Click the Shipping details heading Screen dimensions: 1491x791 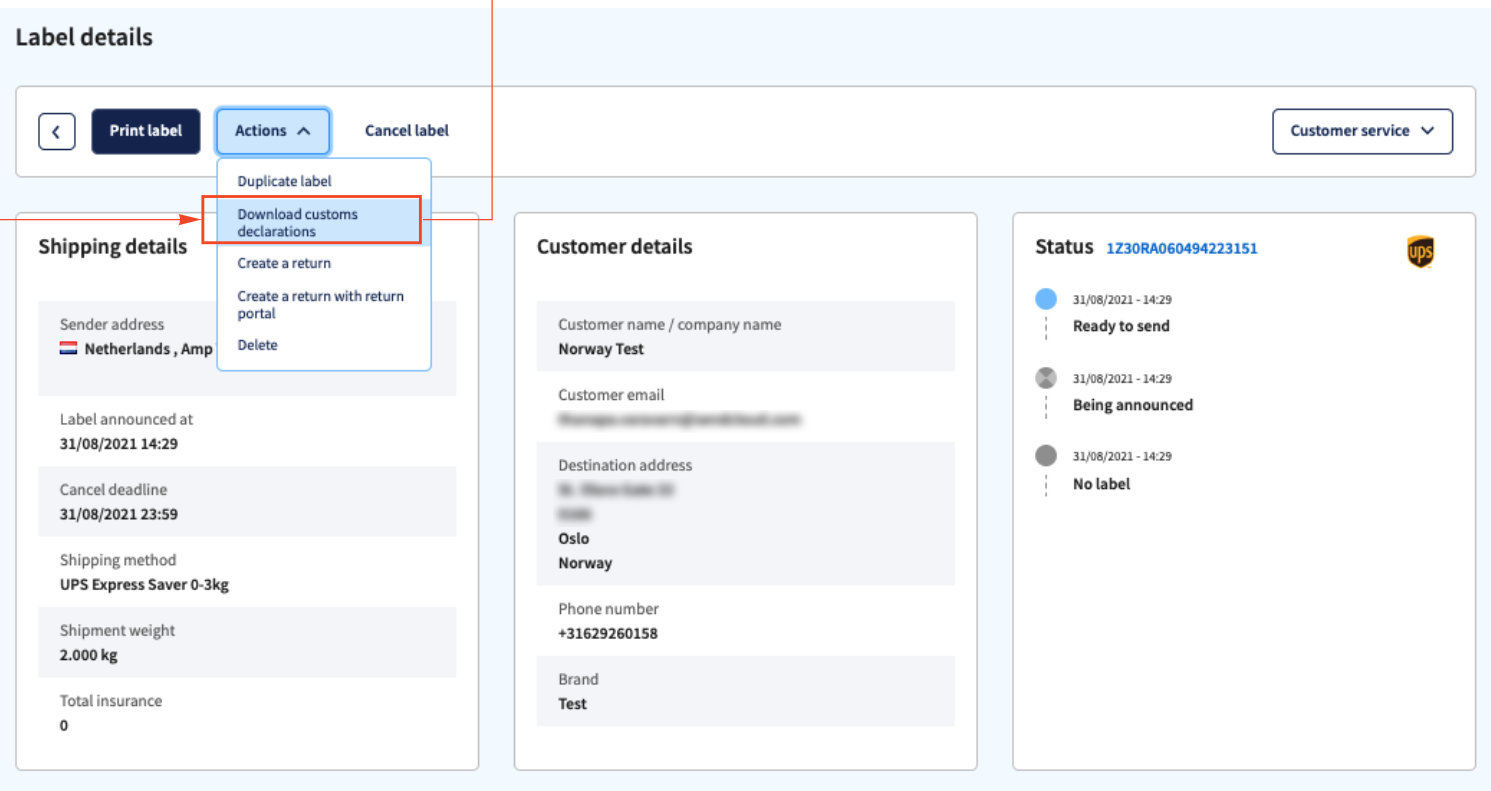(x=113, y=246)
